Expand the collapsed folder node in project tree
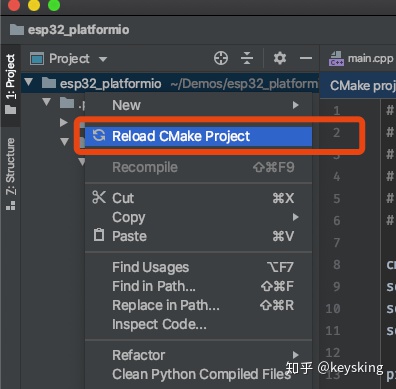Screen dimensions: 396x389 [64, 122]
